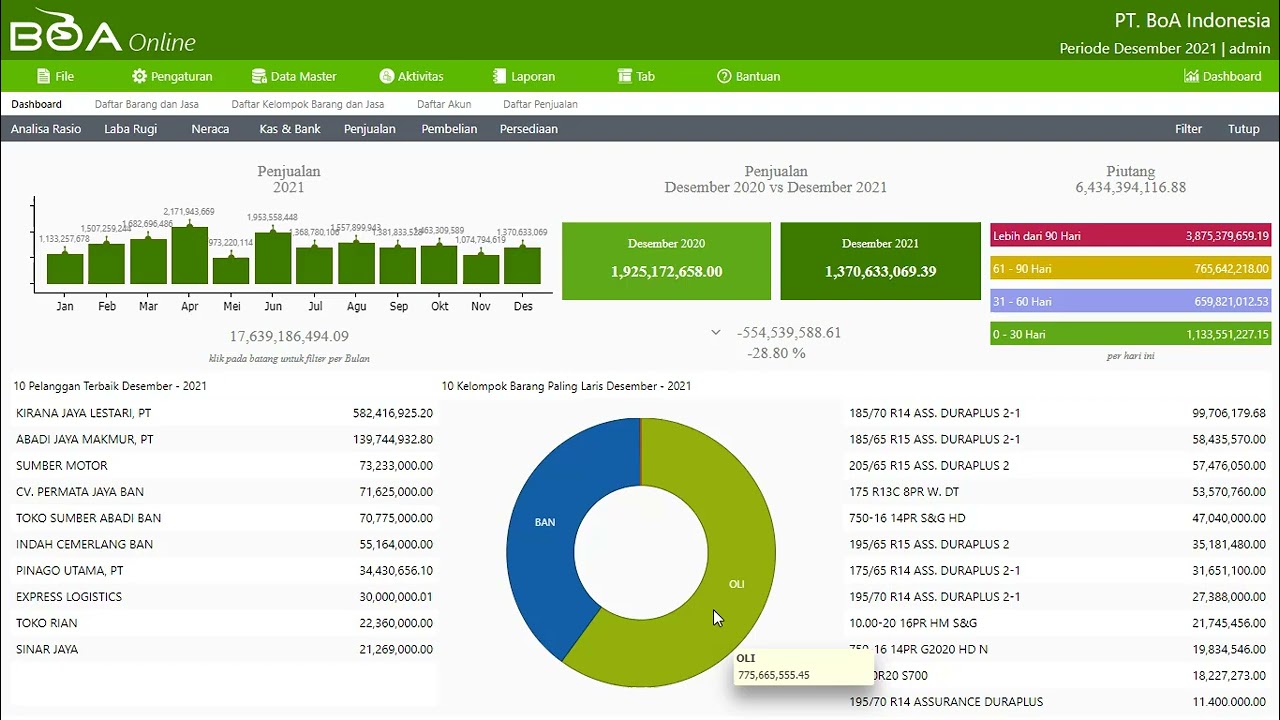Click the Tab window icon

tap(625, 76)
